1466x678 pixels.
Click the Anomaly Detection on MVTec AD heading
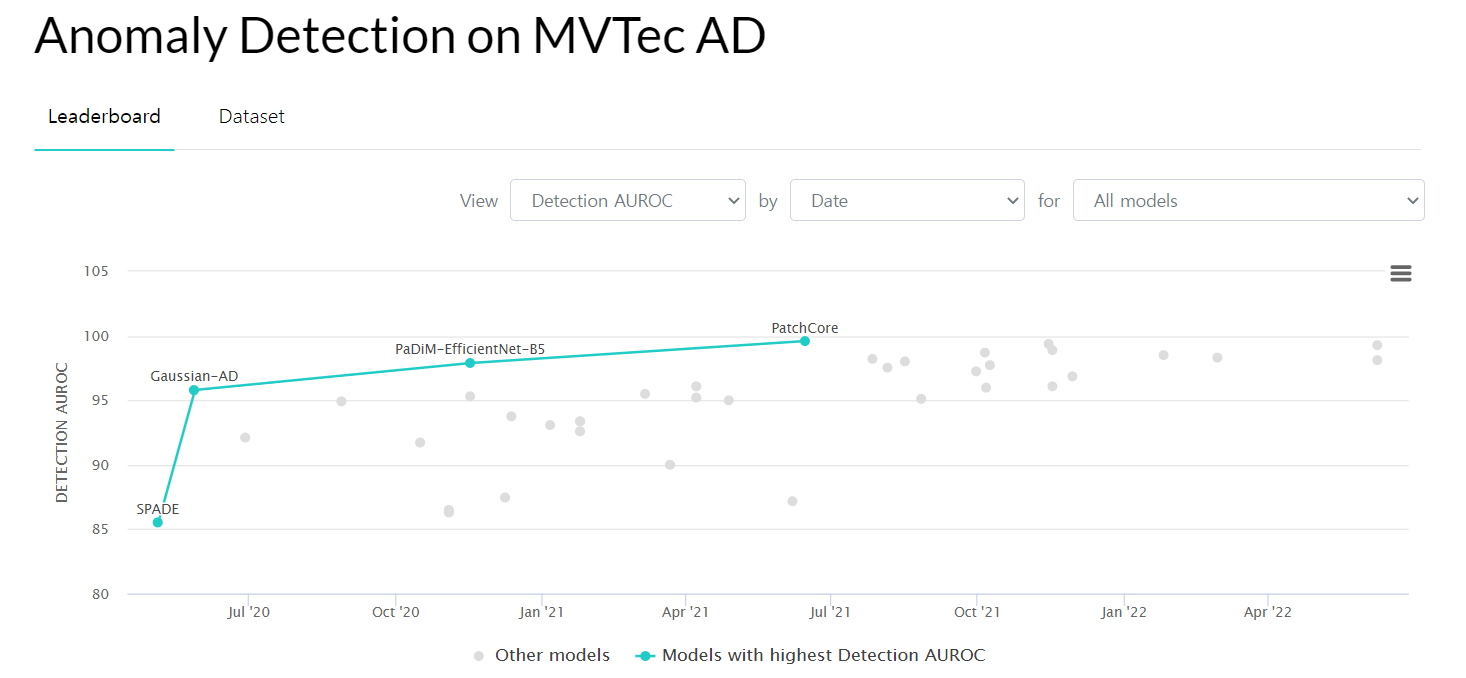pos(400,35)
